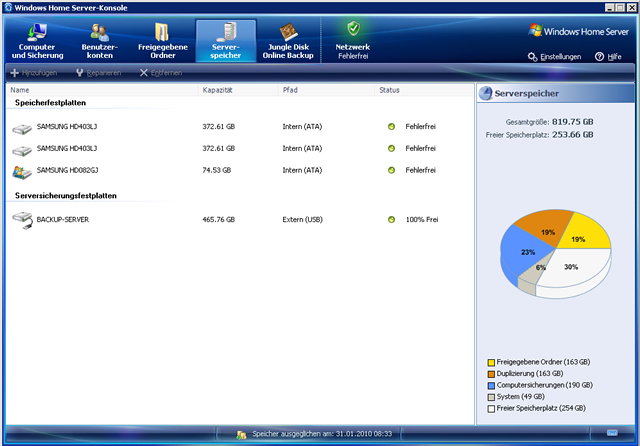Minimize the Windows Home Server-Konsole window
Screen dimensions: 640x446
click(x=609, y=7)
